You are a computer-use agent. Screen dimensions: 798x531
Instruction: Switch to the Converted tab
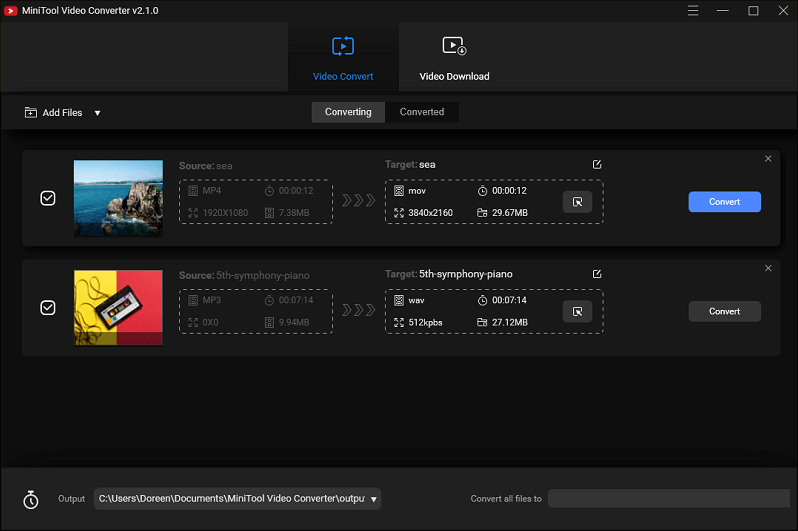point(421,112)
